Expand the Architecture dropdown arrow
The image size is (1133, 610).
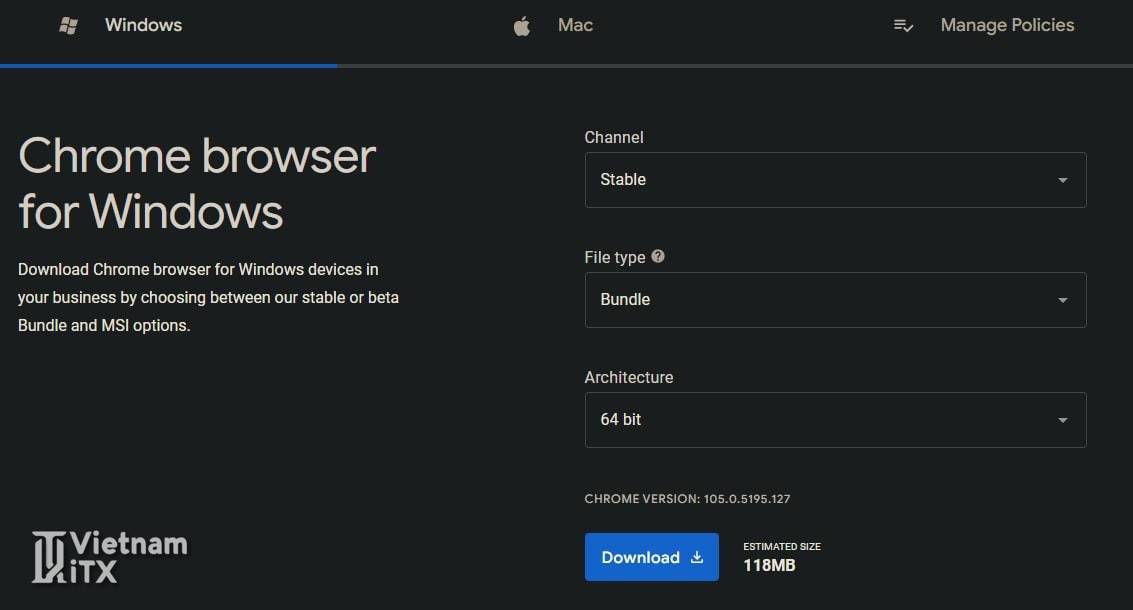coord(1062,420)
